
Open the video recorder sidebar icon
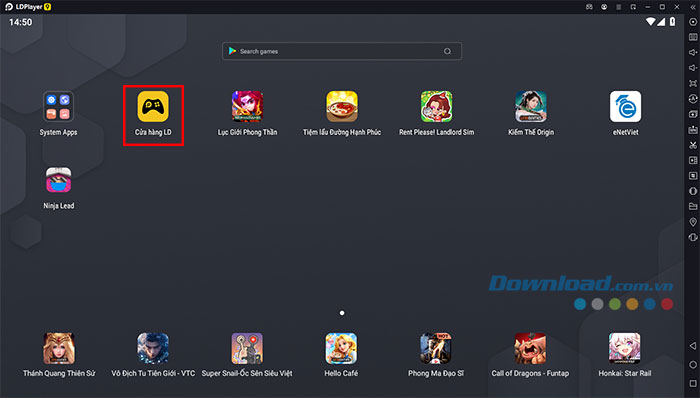[x=693, y=160]
